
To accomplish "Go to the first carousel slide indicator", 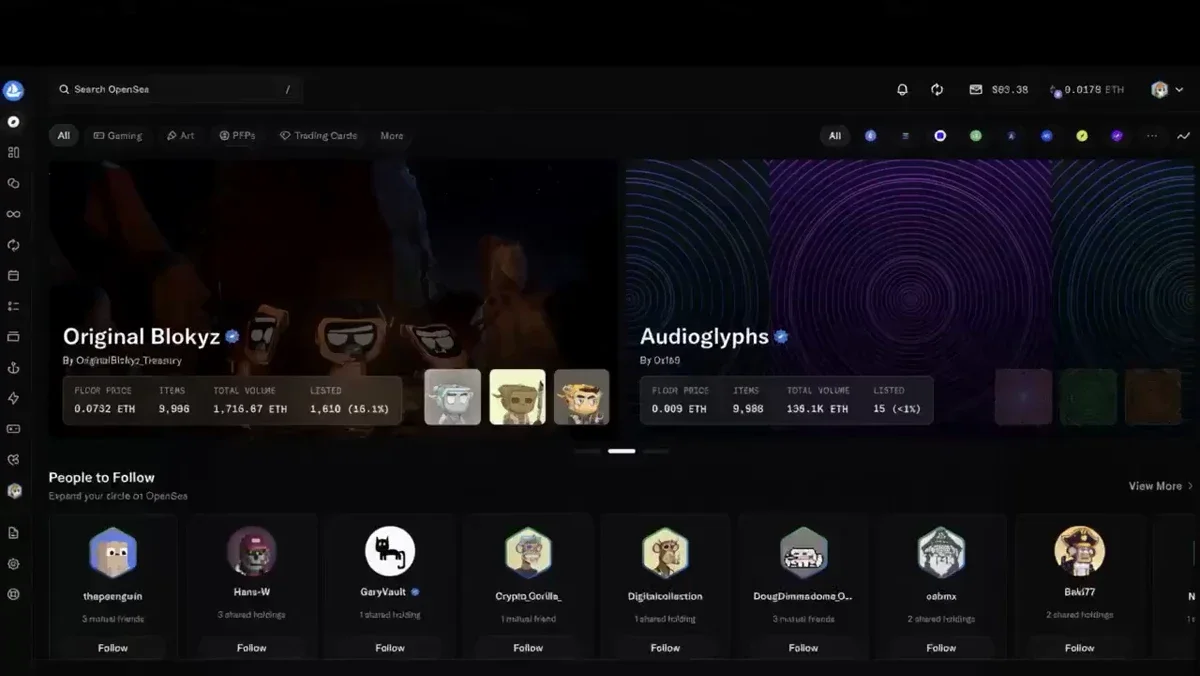I will (588, 451).
